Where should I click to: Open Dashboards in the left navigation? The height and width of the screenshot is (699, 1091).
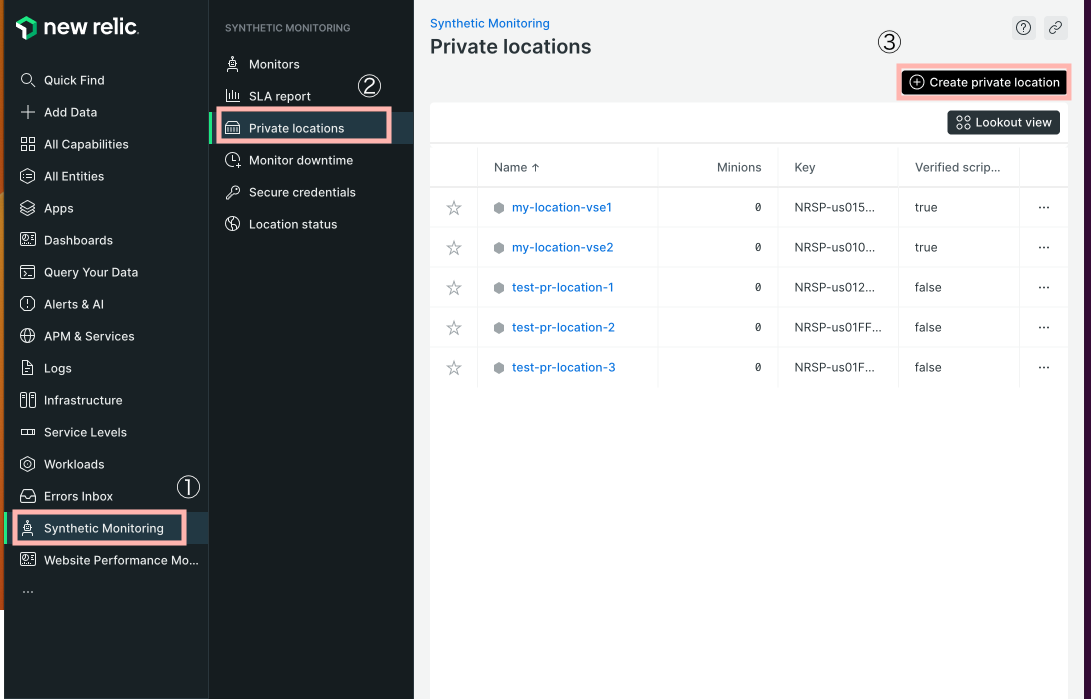click(x=78, y=240)
